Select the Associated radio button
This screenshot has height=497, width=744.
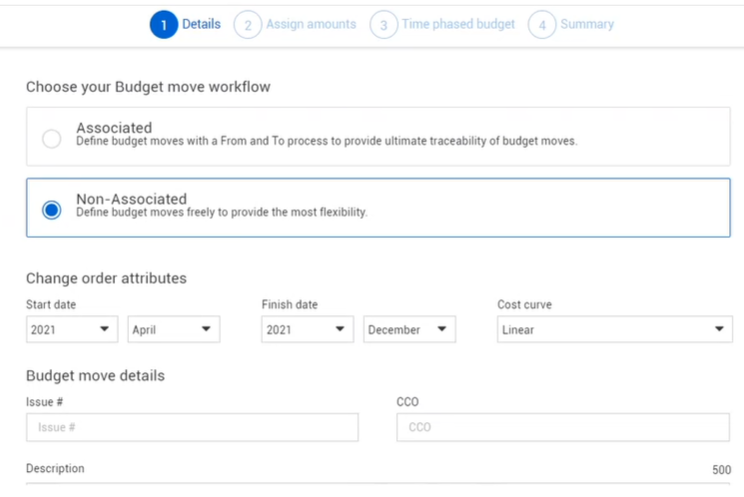click(51, 139)
